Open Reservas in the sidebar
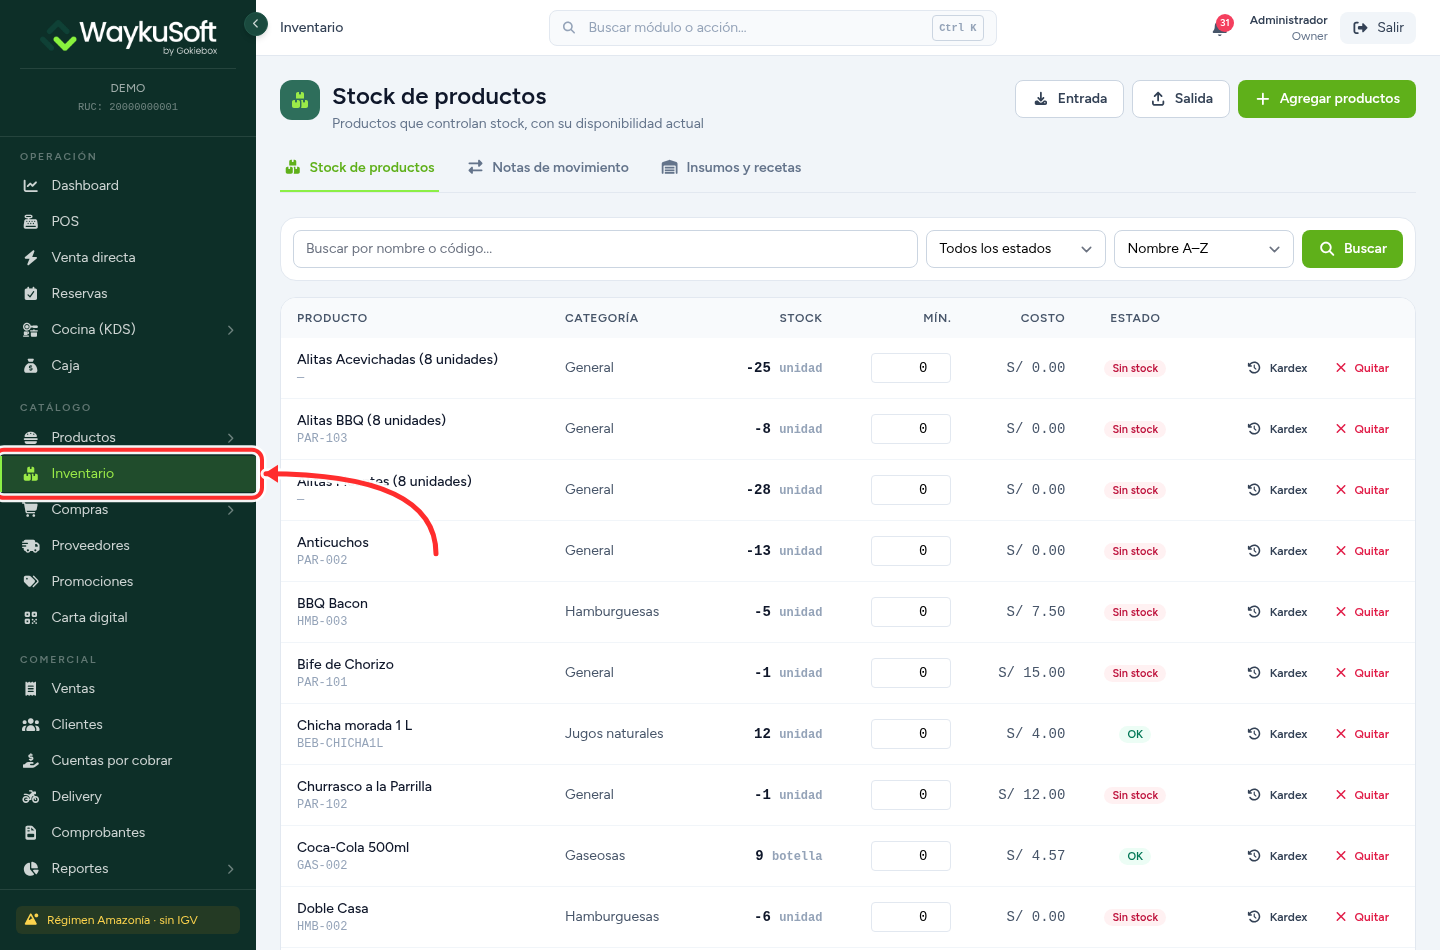Viewport: 1440px width, 950px height. pos(128,293)
